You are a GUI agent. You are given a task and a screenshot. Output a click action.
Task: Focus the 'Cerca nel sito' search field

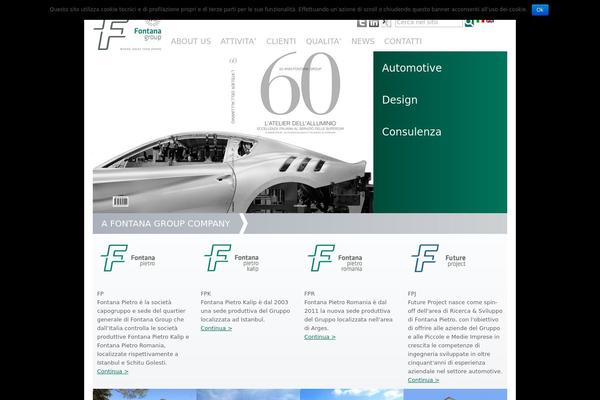[x=429, y=23]
